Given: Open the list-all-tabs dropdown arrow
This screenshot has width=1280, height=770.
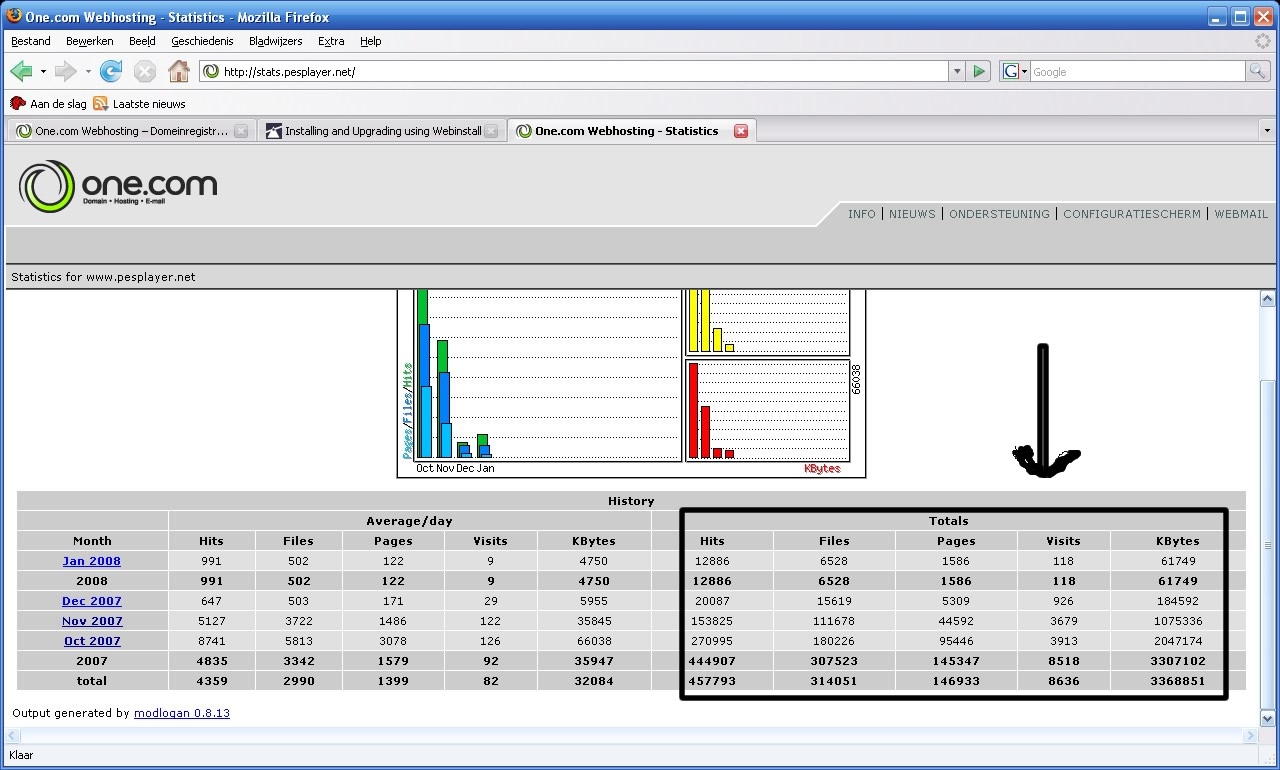Looking at the screenshot, I should 1267,131.
